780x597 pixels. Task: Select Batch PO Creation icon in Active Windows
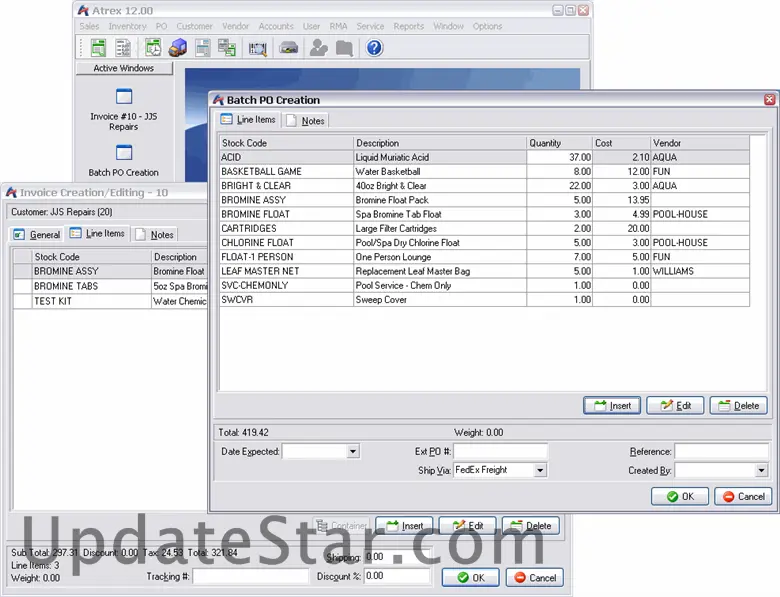pos(123,152)
